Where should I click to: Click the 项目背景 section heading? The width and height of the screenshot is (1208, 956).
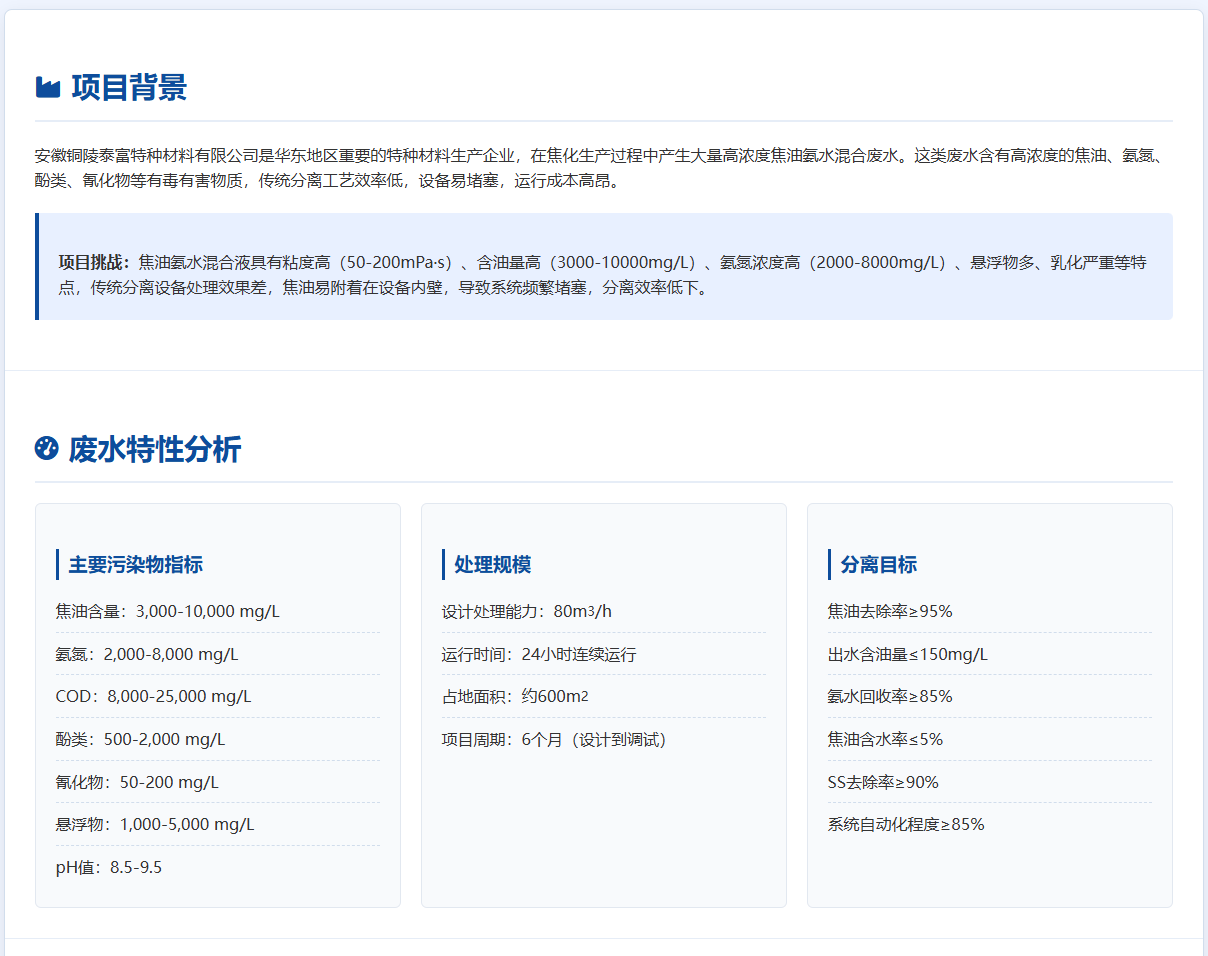coord(129,88)
